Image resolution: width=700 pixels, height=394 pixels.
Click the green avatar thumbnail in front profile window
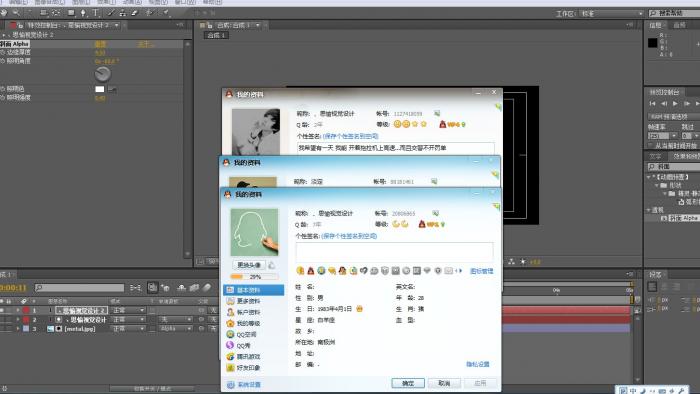click(x=254, y=232)
